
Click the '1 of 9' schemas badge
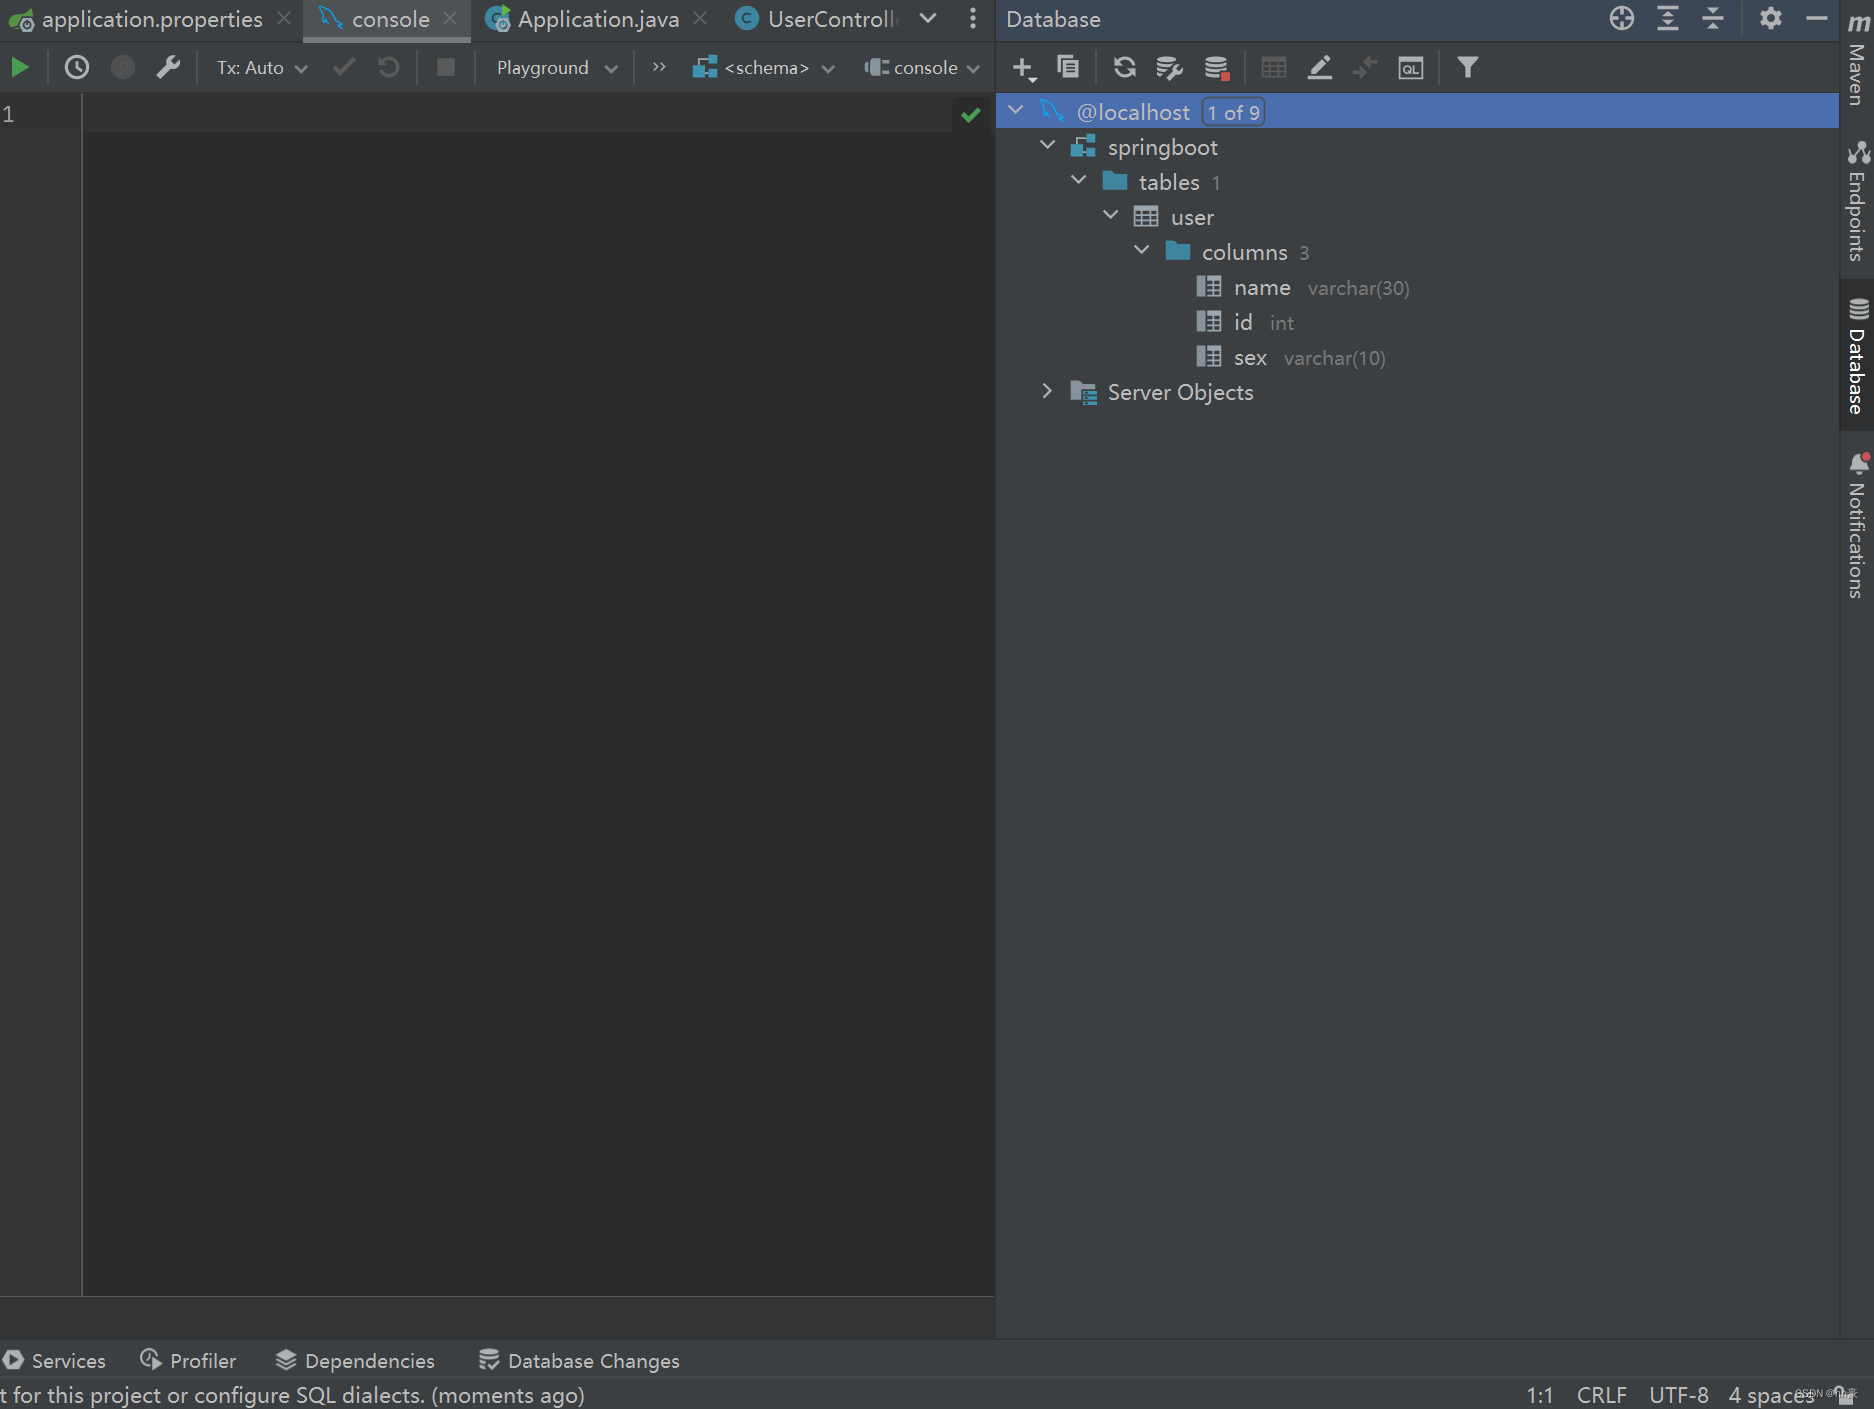point(1233,112)
